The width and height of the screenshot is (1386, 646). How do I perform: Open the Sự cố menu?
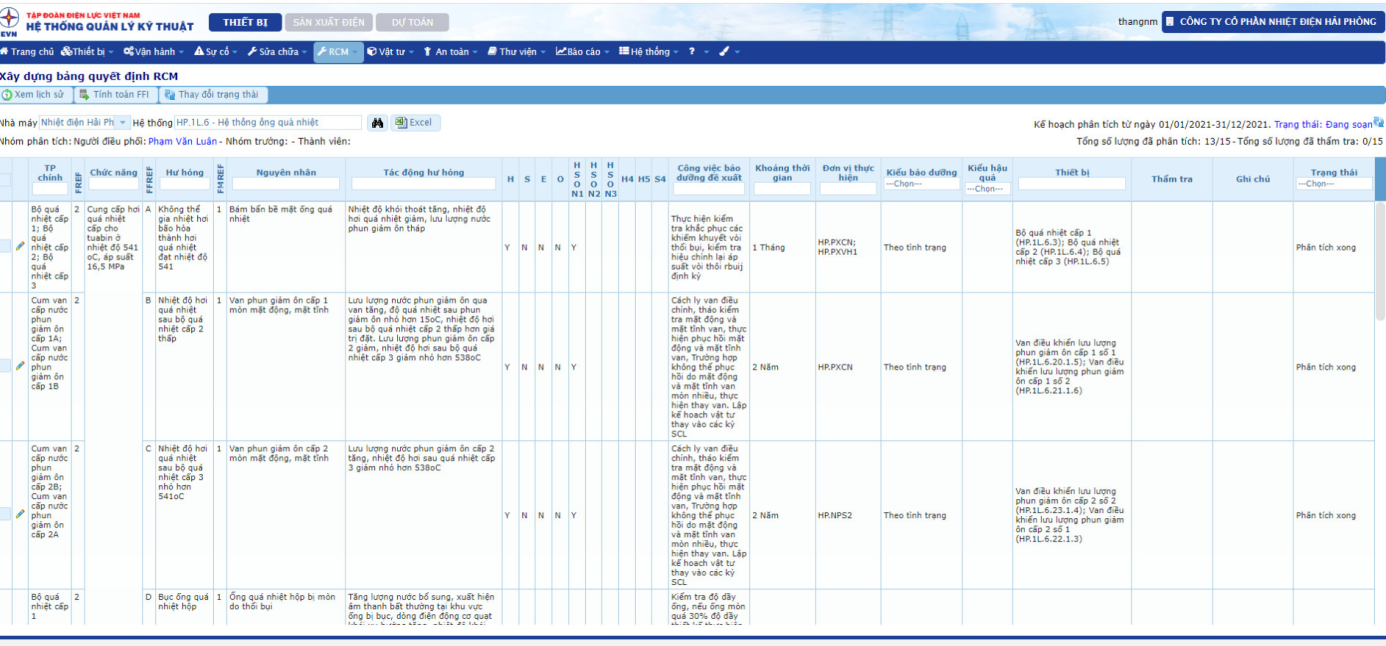[x=216, y=52]
